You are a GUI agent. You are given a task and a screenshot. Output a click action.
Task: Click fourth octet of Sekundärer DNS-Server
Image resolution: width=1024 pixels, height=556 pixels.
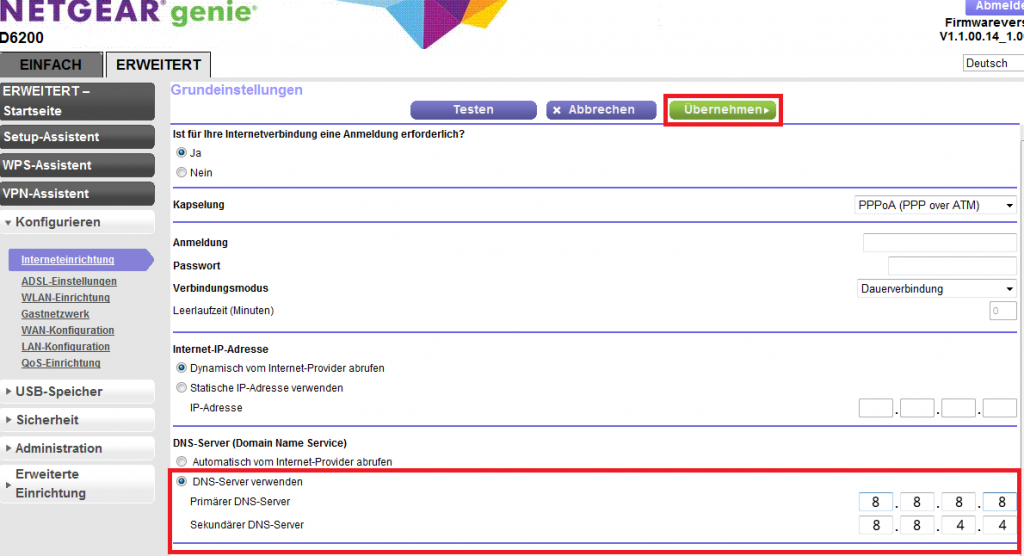pyautogui.click(x=1000, y=525)
